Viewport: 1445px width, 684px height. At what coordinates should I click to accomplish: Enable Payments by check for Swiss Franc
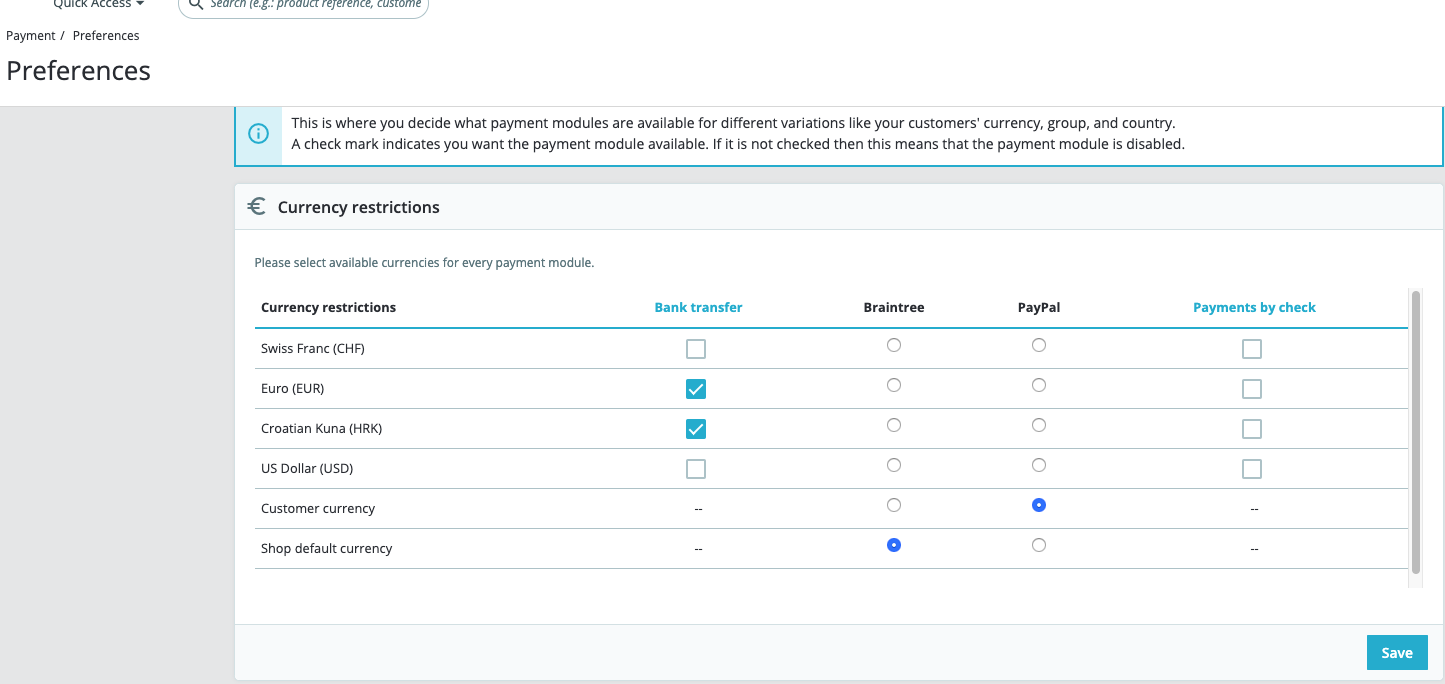(x=1251, y=349)
